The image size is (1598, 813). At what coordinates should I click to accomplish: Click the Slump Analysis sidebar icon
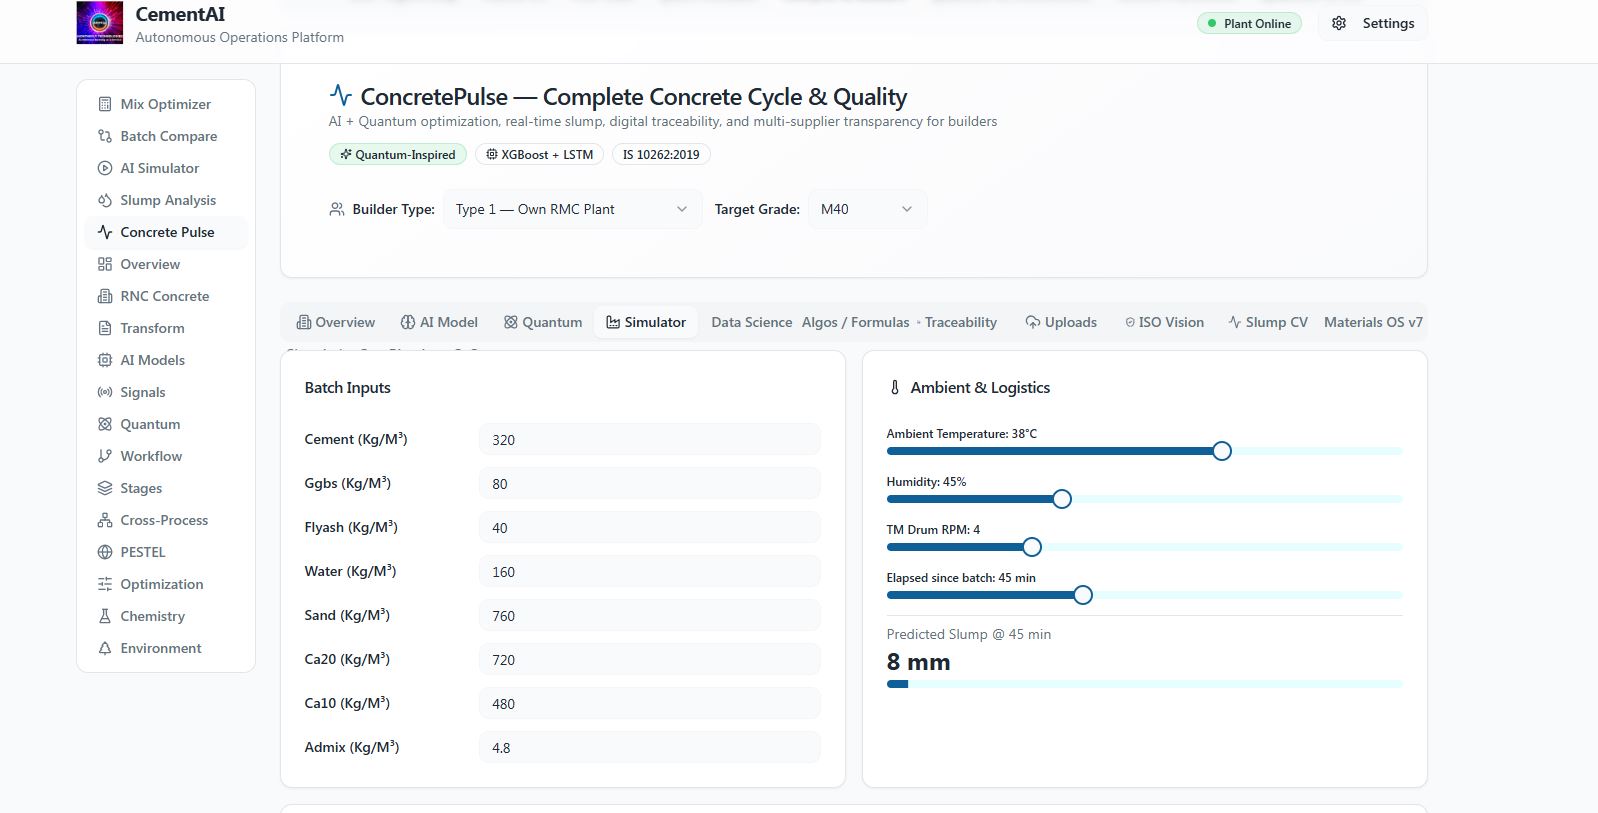[x=105, y=200]
